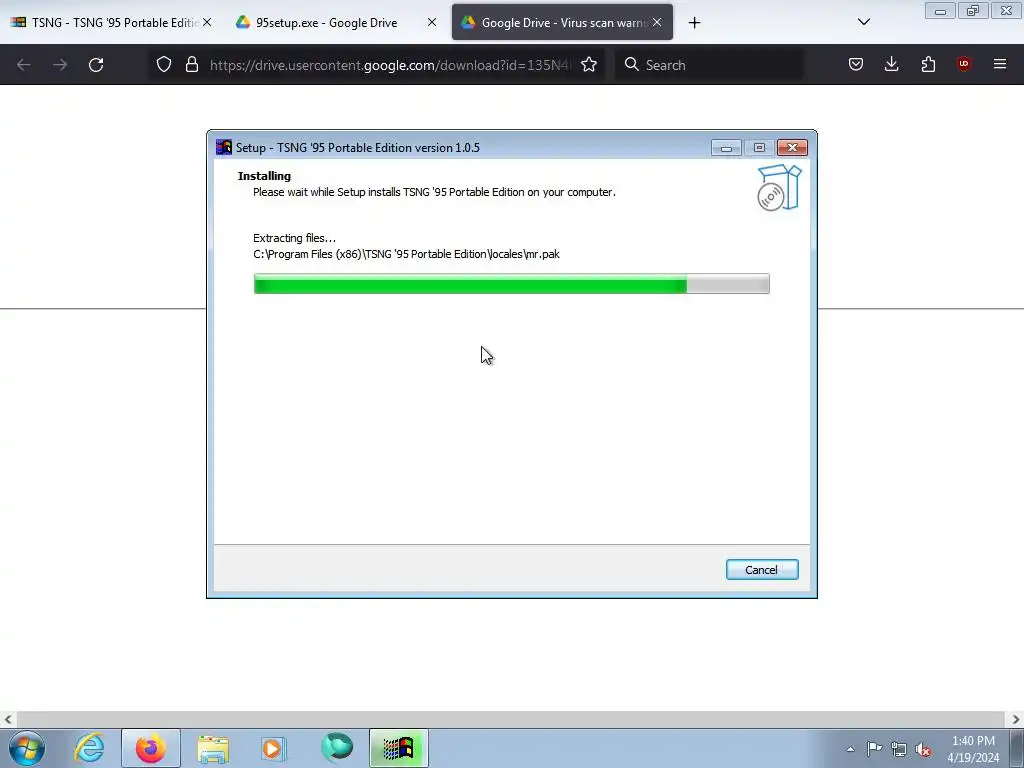The image size is (1024, 768).
Task: Click the Show desktop button
Action: 1016,748
